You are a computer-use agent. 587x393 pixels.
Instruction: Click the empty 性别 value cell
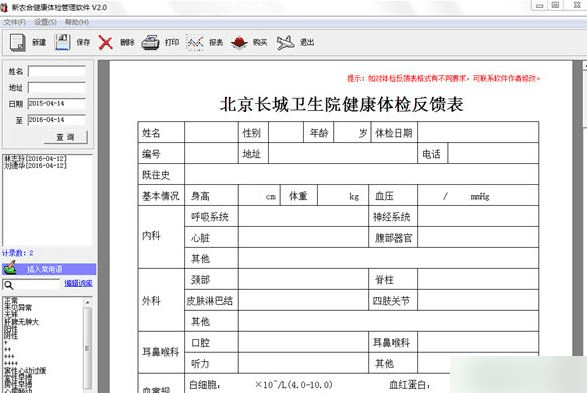click(x=286, y=132)
